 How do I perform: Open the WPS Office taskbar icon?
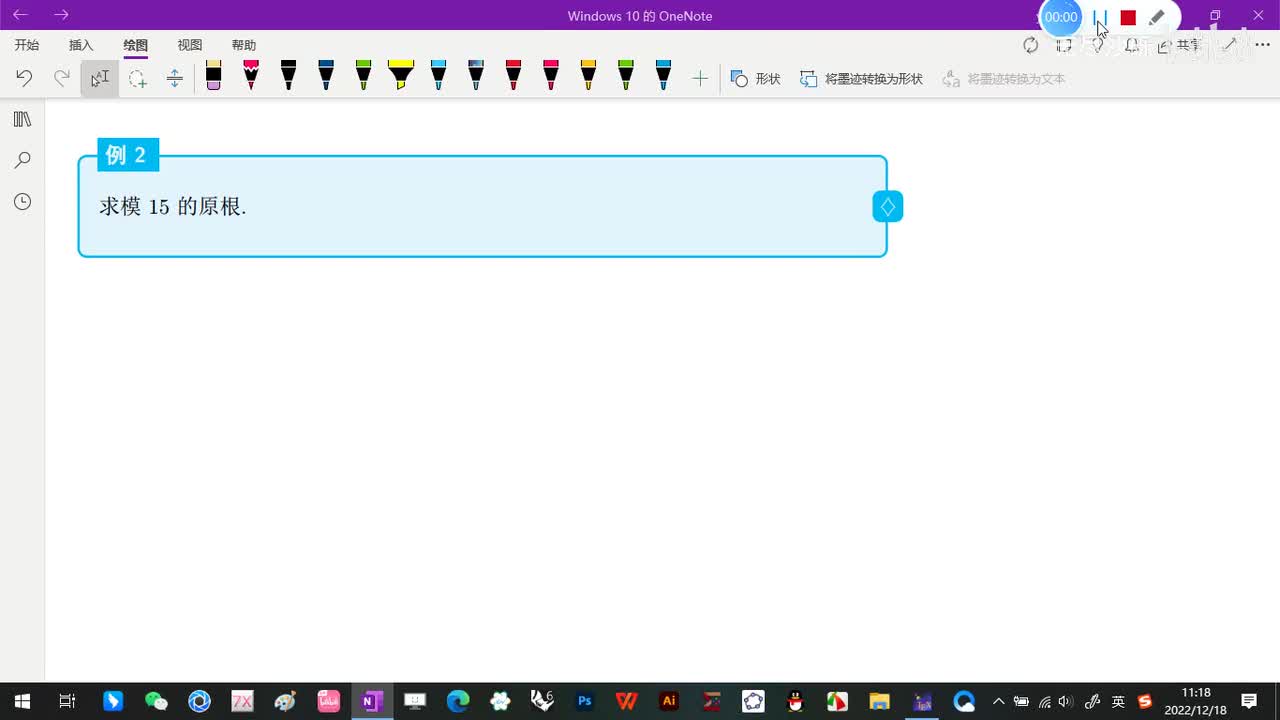[x=627, y=701]
